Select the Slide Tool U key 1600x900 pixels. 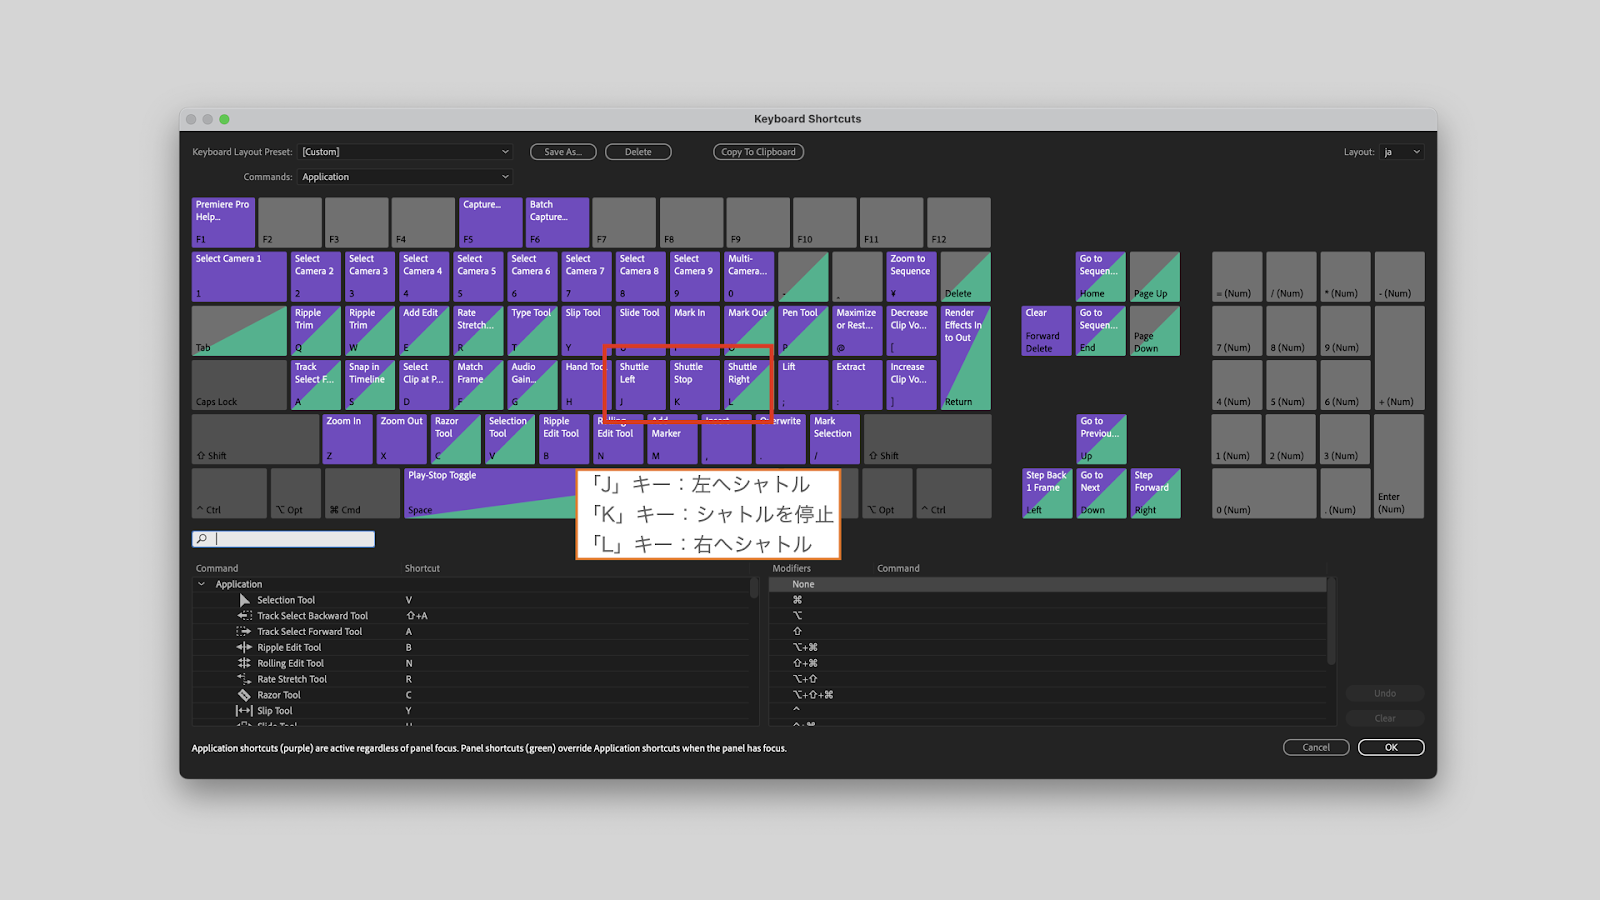point(641,331)
